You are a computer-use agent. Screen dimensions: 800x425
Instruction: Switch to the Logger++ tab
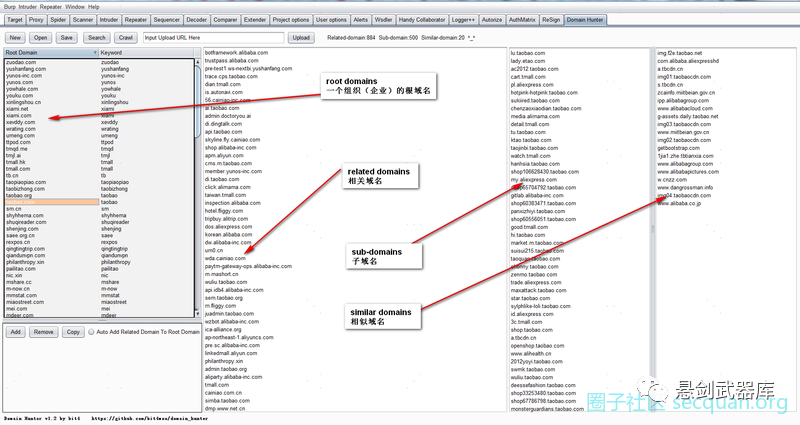click(463, 20)
